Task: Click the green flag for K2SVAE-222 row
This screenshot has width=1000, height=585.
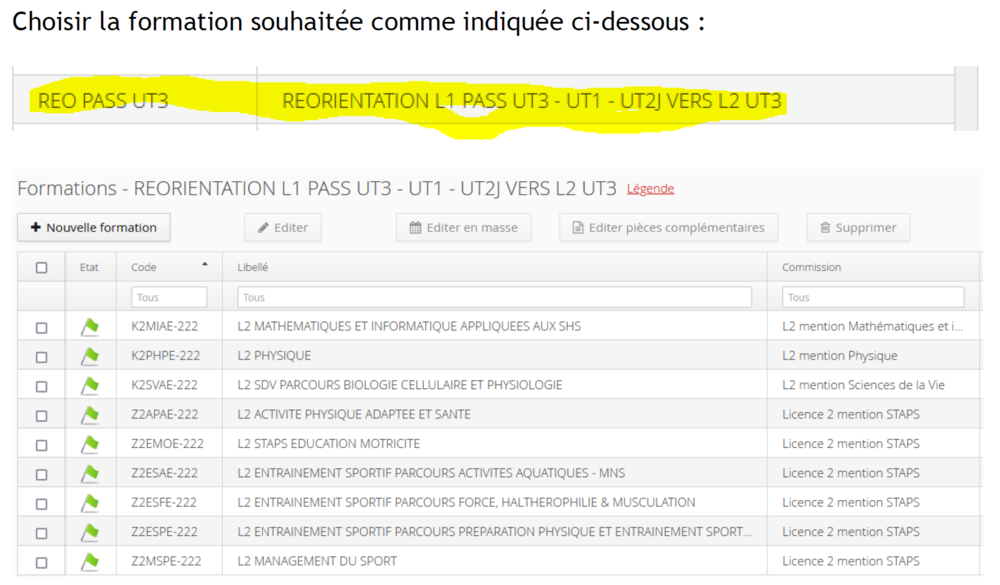Action: tap(90, 385)
